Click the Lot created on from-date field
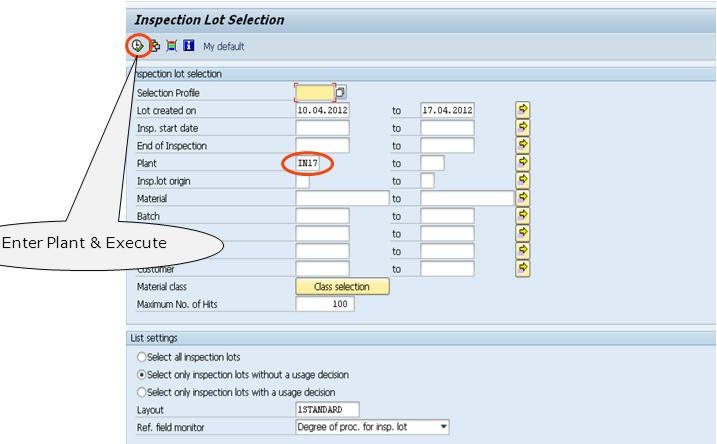The image size is (717, 444). 322,110
